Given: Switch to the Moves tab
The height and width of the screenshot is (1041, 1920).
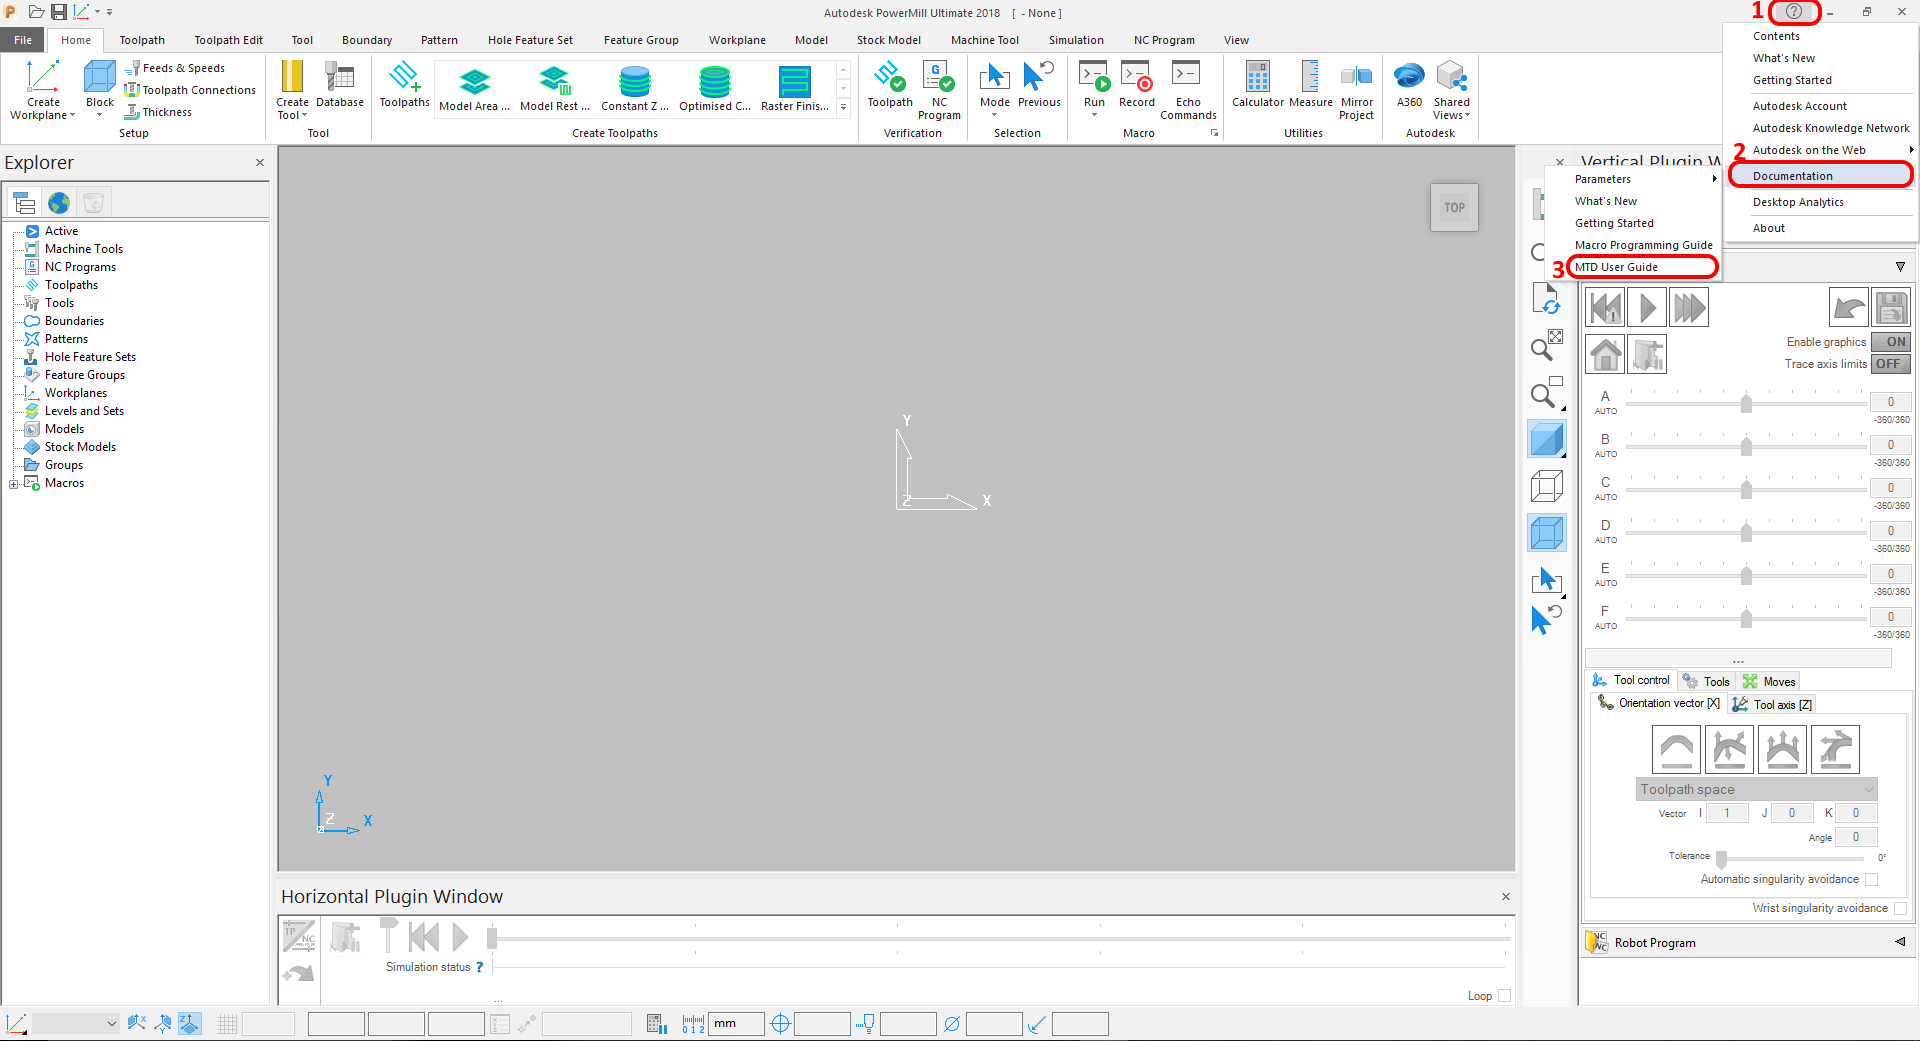Looking at the screenshot, I should [x=1769, y=681].
